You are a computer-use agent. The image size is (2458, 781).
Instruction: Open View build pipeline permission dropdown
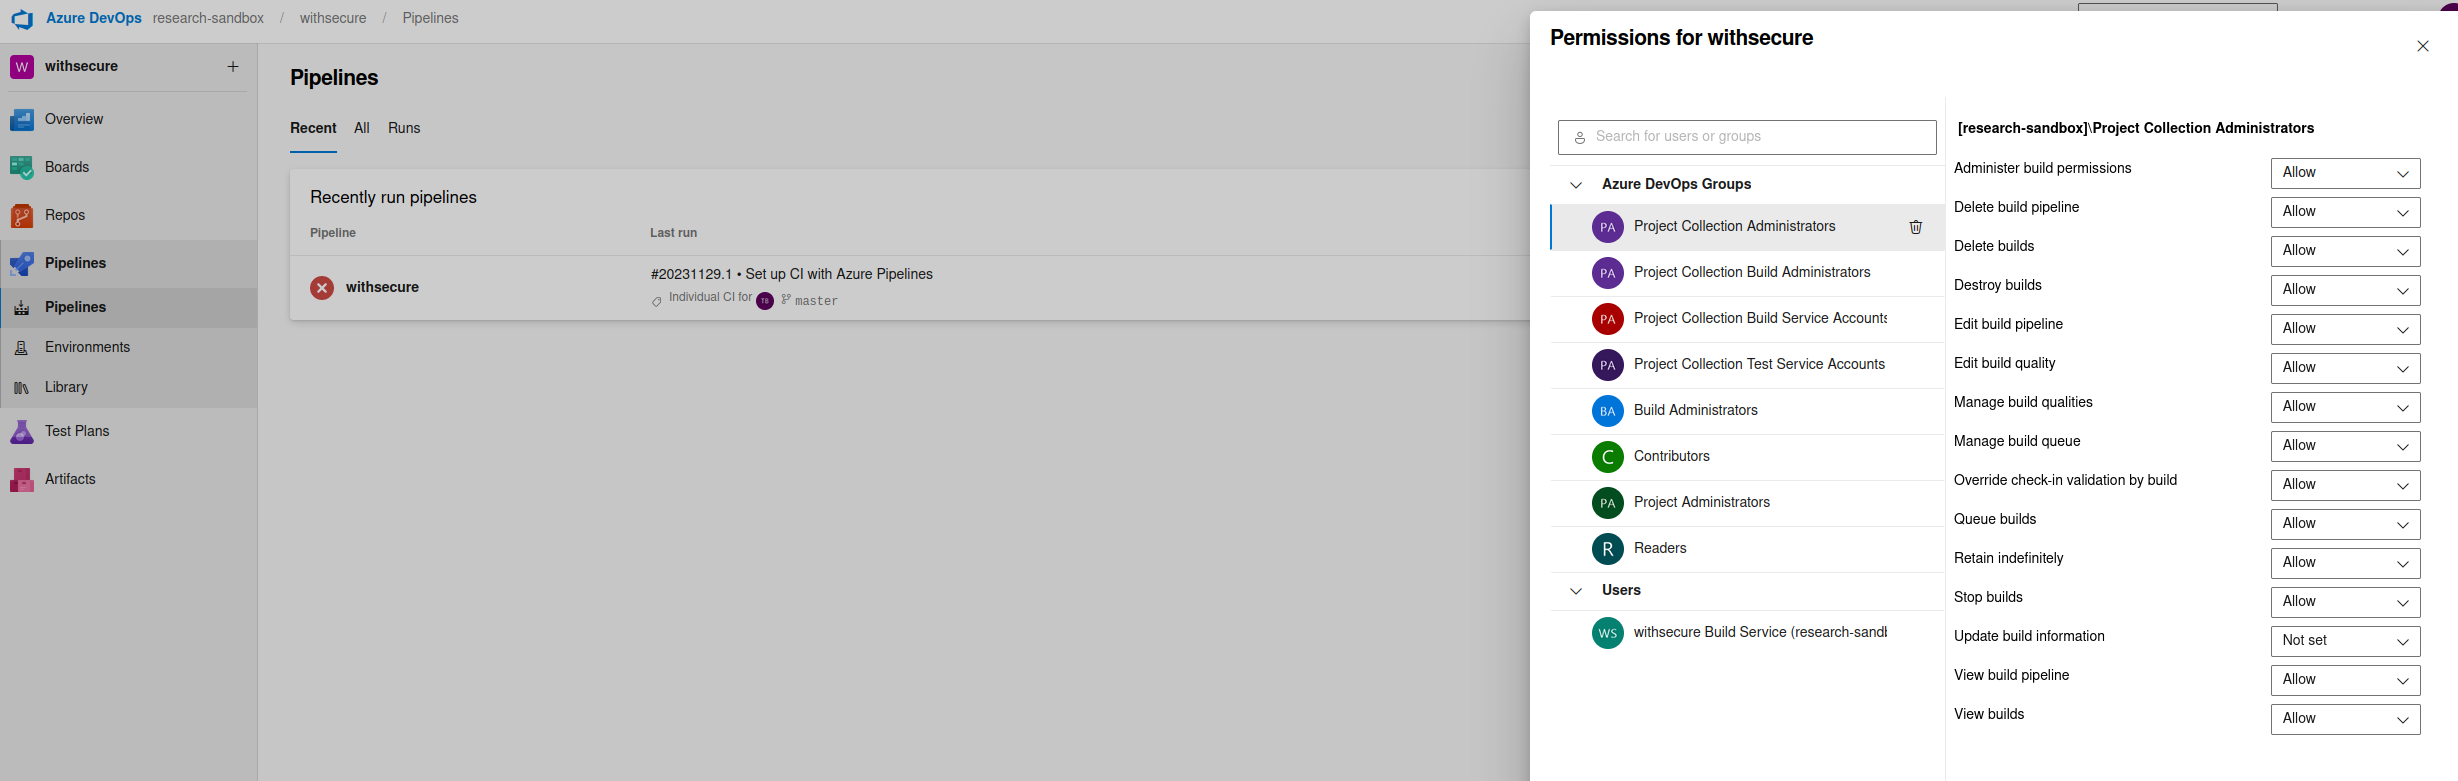tap(2345, 680)
